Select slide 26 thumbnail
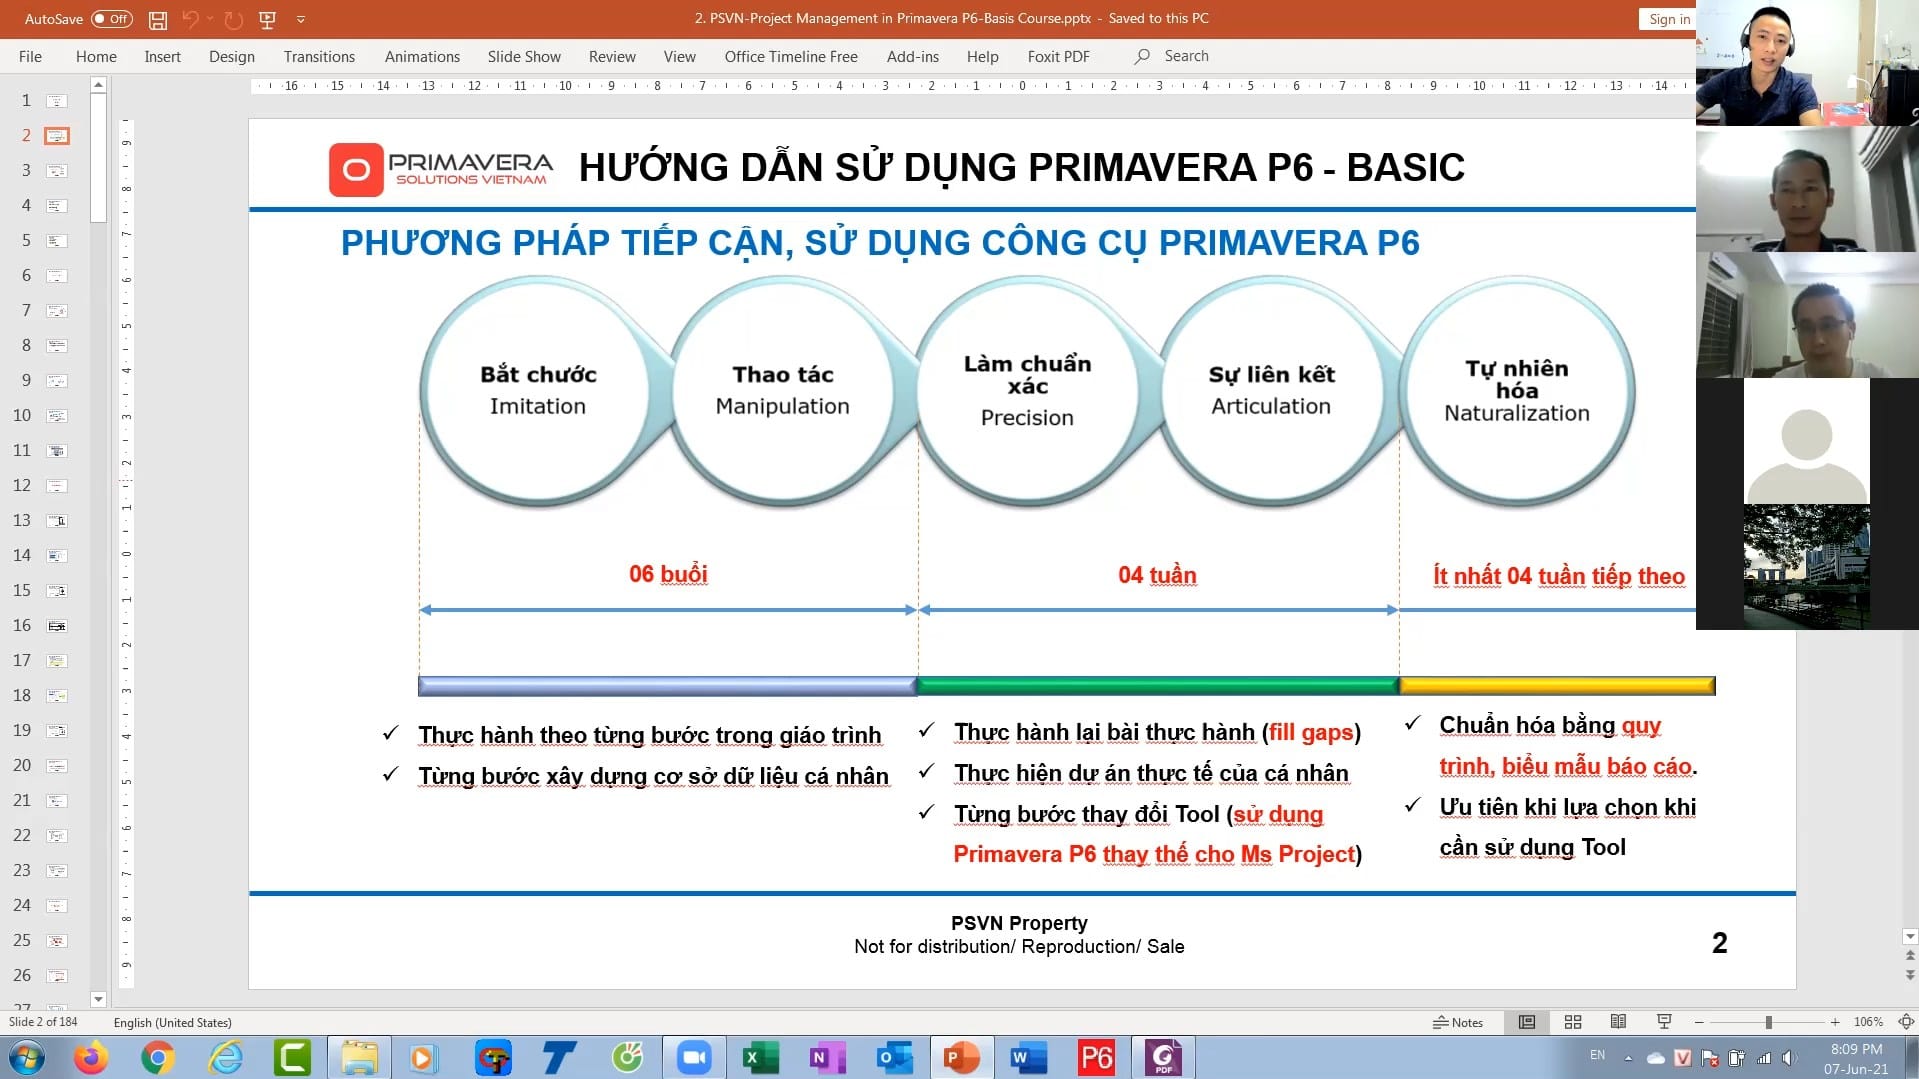1919x1079 pixels. 57,976
